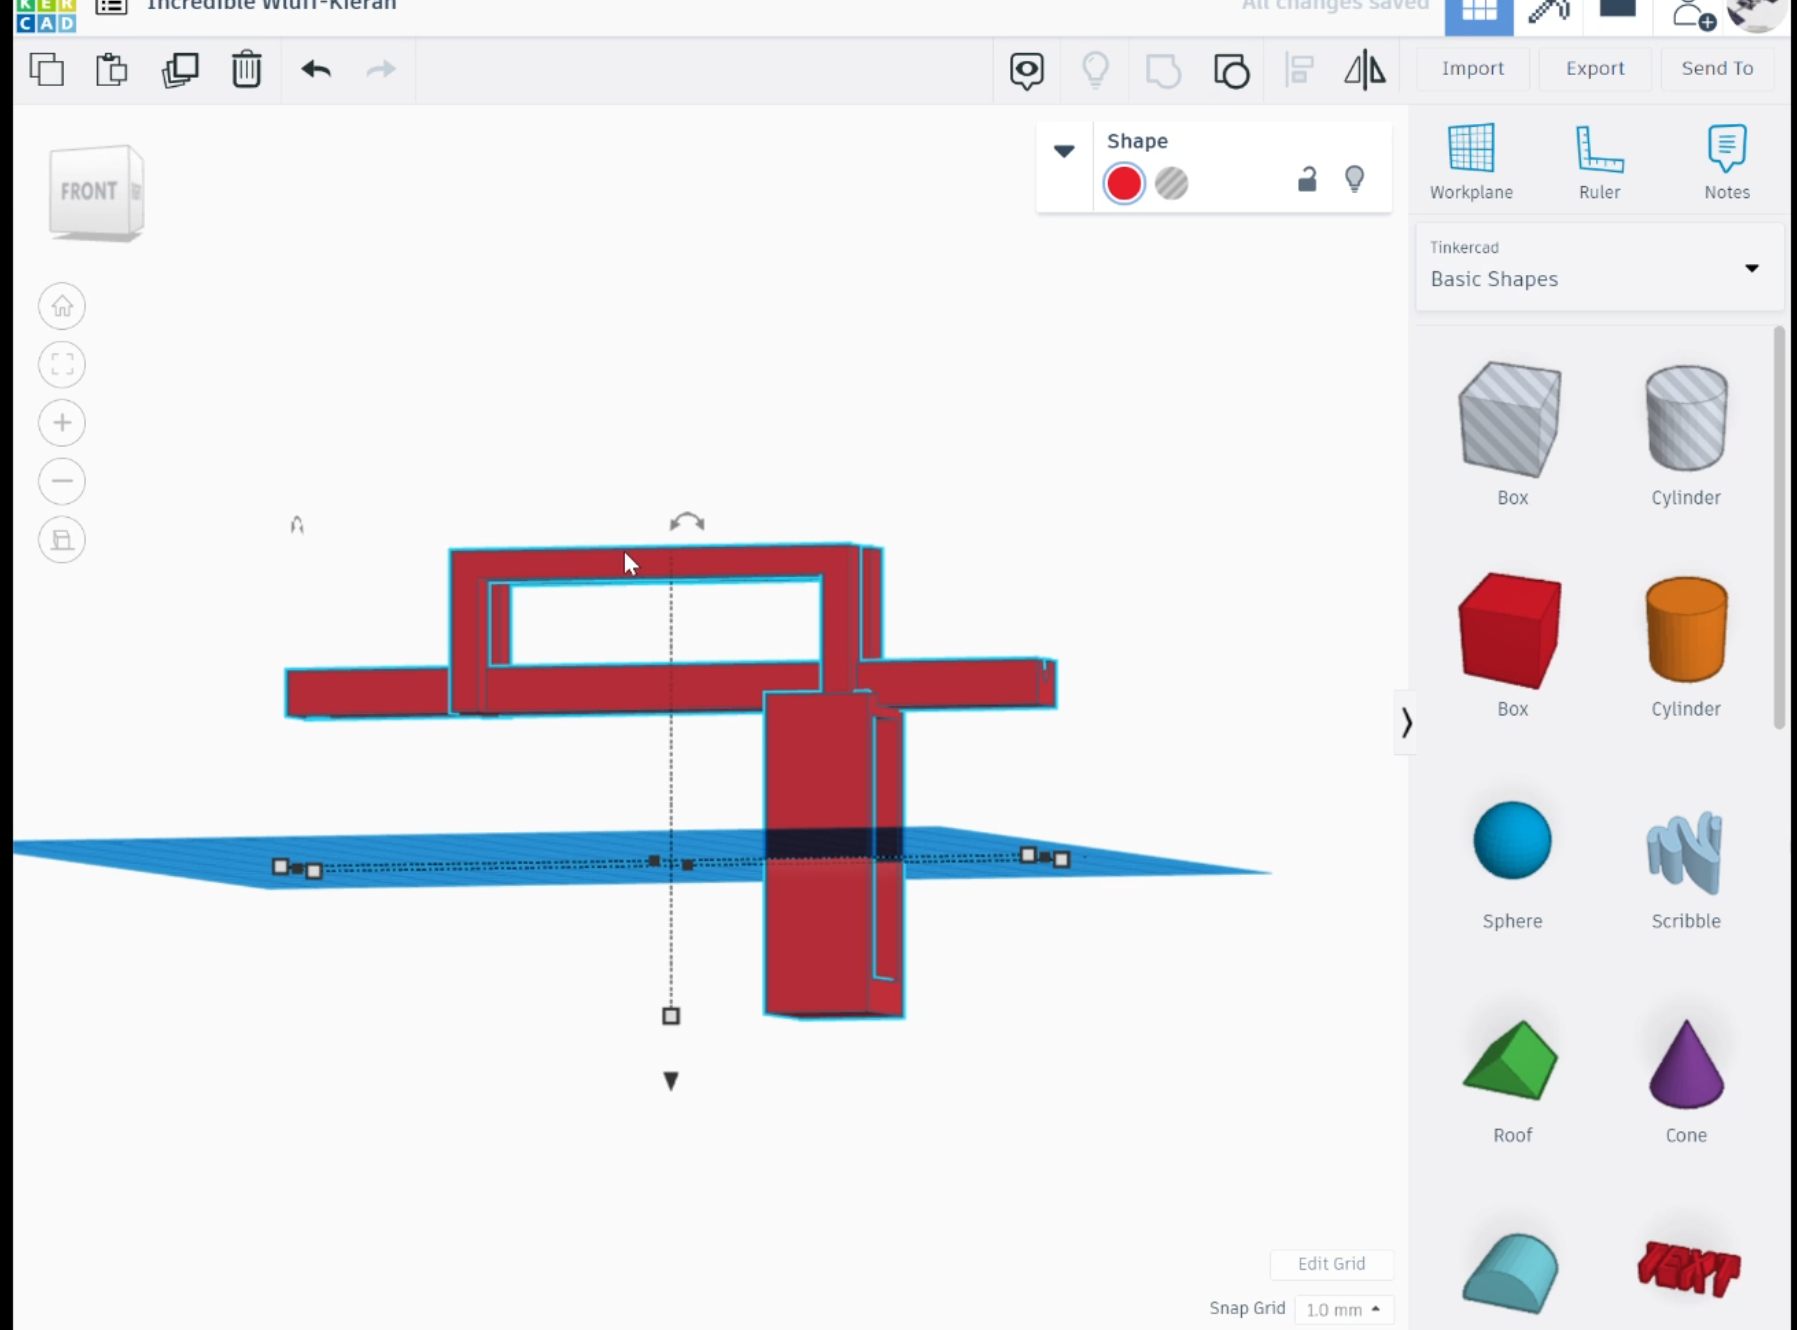The height and width of the screenshot is (1330, 1797).
Task: Open the Align tool
Action: click(1299, 70)
